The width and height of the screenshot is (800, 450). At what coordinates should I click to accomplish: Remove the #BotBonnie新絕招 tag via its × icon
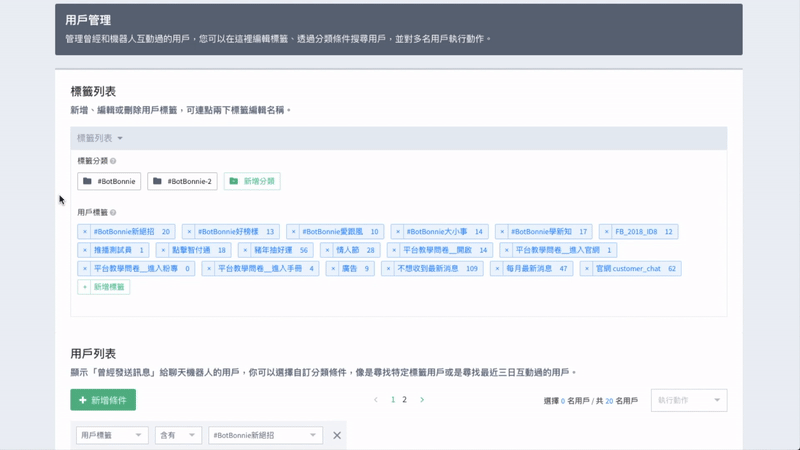pyautogui.click(x=85, y=232)
